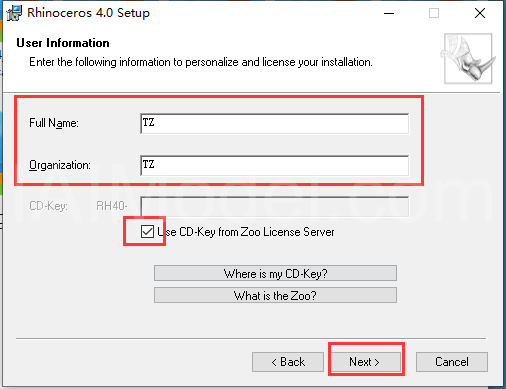Click the 'User Information' heading
506x389 pixels.
(x=63, y=43)
